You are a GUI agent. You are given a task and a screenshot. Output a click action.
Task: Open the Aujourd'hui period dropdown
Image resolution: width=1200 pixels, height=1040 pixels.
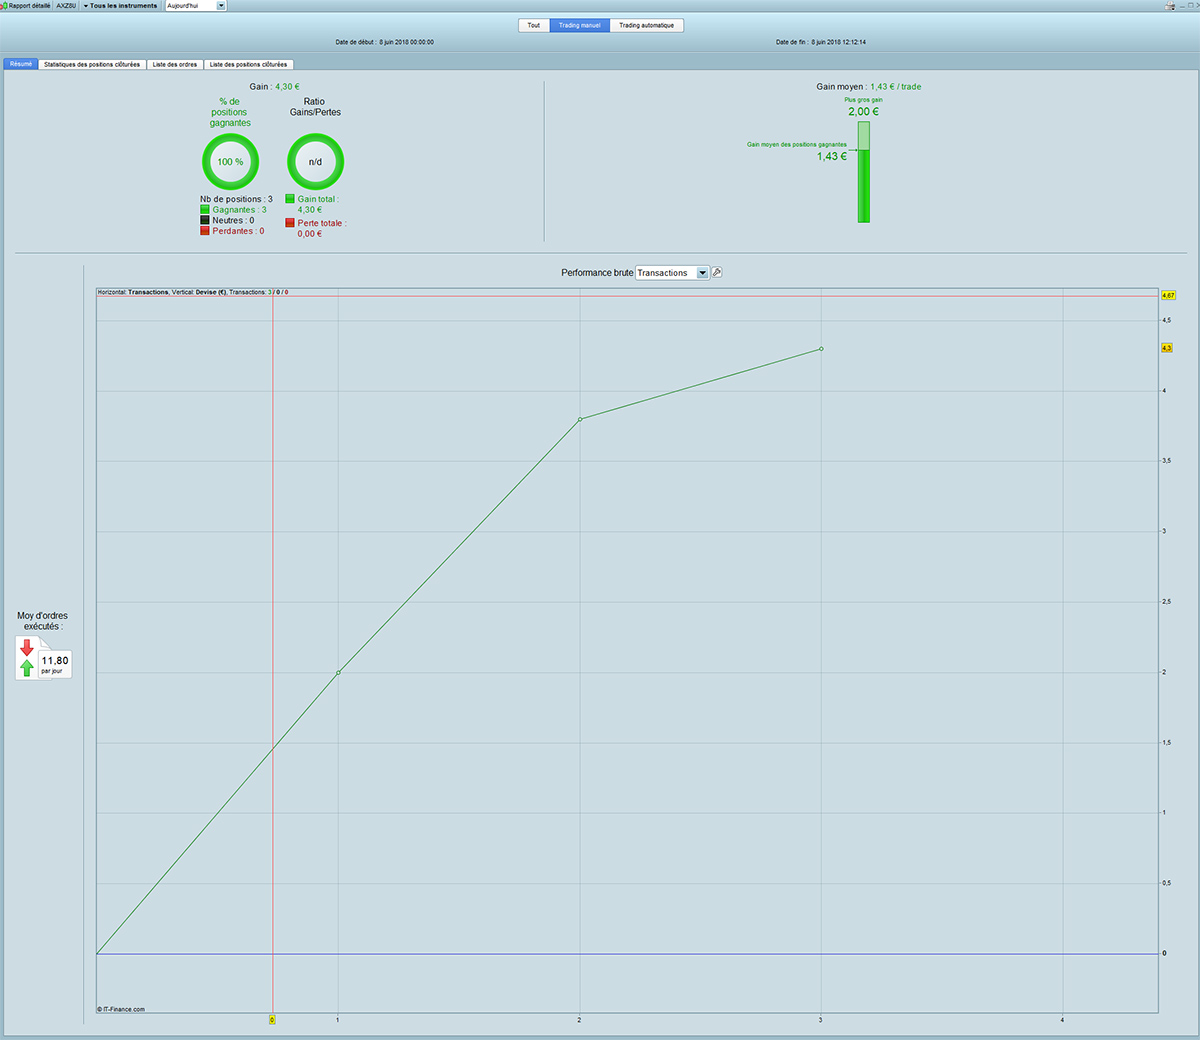click(x=196, y=6)
